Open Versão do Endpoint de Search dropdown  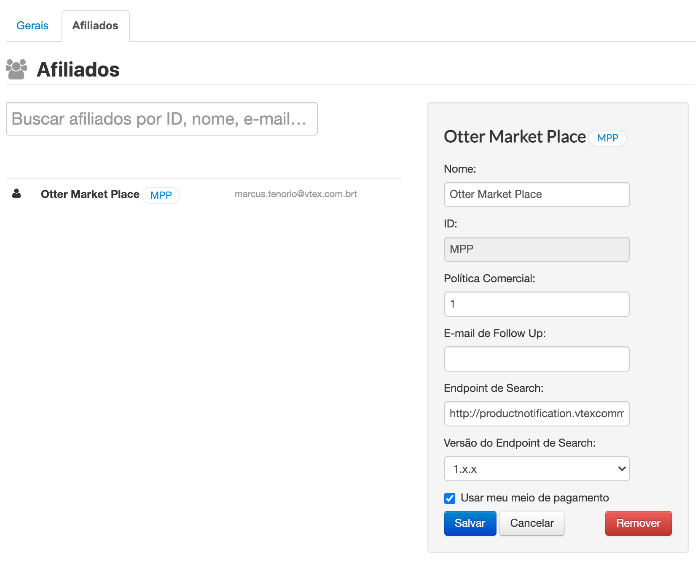tap(537, 468)
